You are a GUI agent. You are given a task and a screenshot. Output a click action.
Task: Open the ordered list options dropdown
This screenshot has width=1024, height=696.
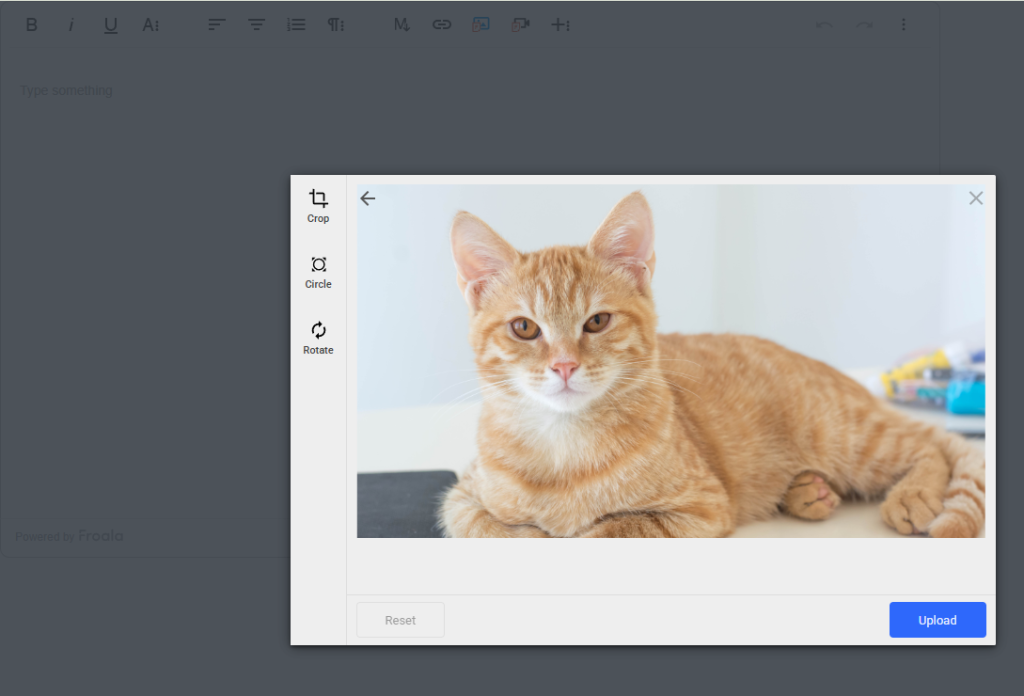pos(295,24)
